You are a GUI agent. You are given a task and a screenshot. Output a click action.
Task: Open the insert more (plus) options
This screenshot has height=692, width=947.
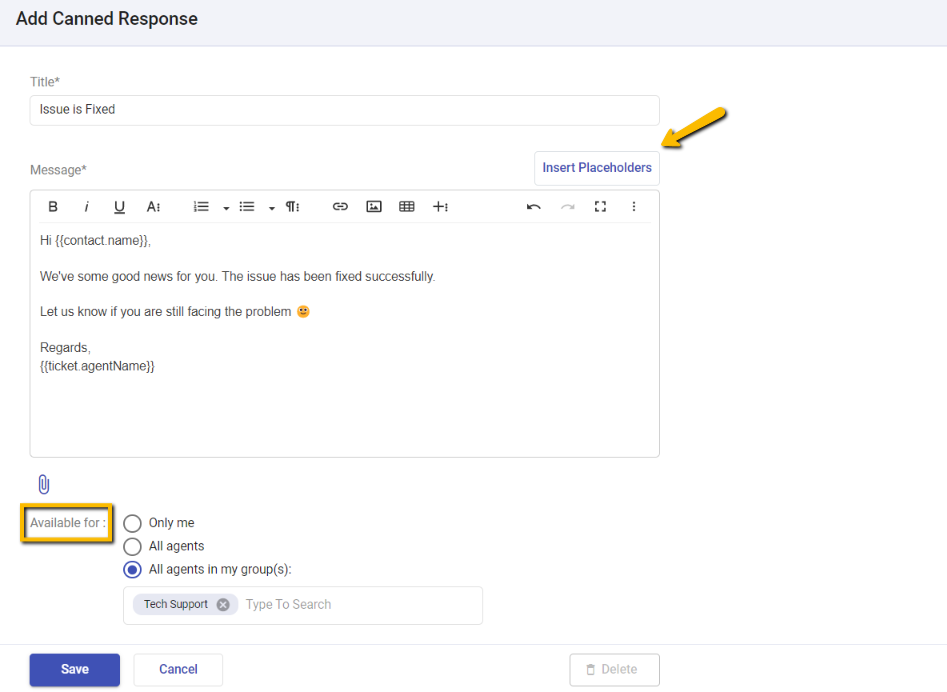pos(440,207)
